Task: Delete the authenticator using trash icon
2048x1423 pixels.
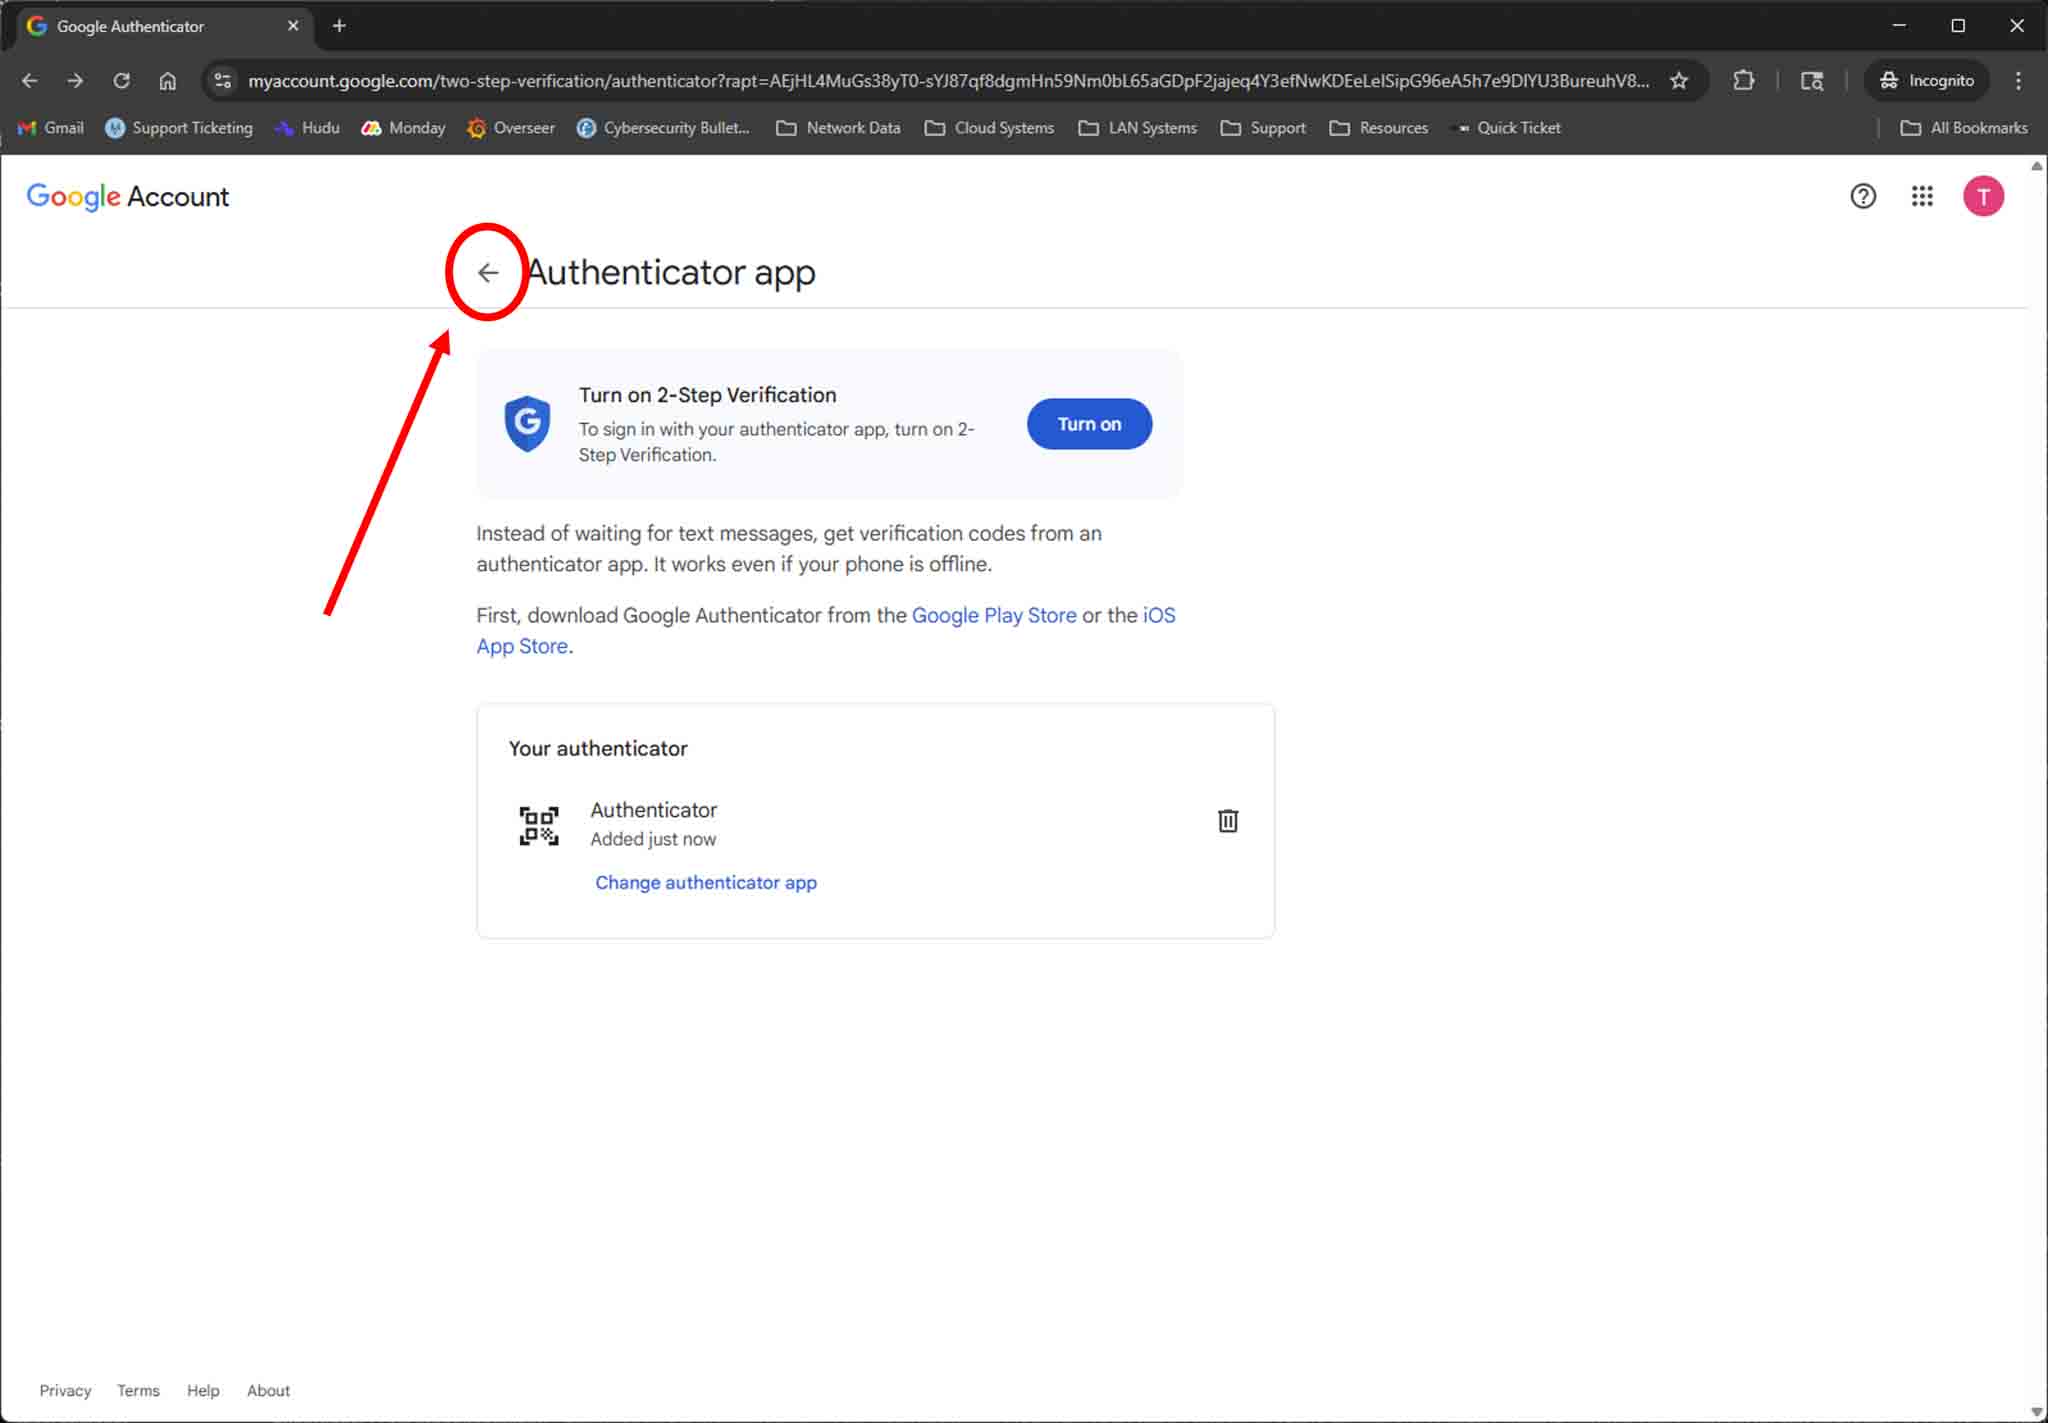Action: click(1227, 821)
